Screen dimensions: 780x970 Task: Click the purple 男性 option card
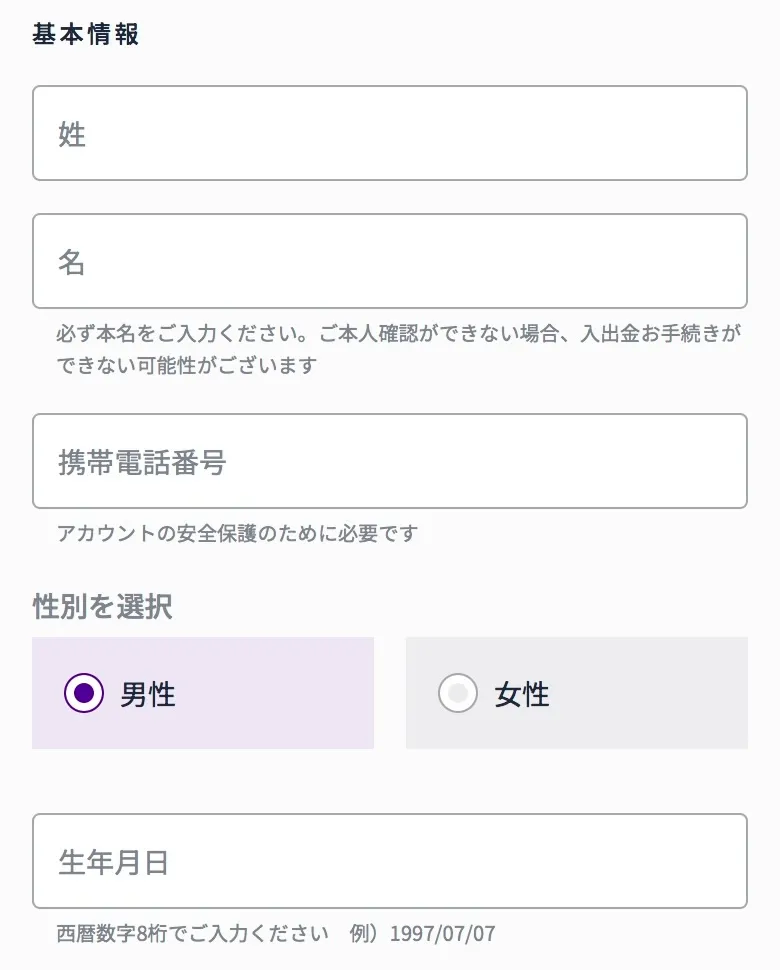point(203,693)
